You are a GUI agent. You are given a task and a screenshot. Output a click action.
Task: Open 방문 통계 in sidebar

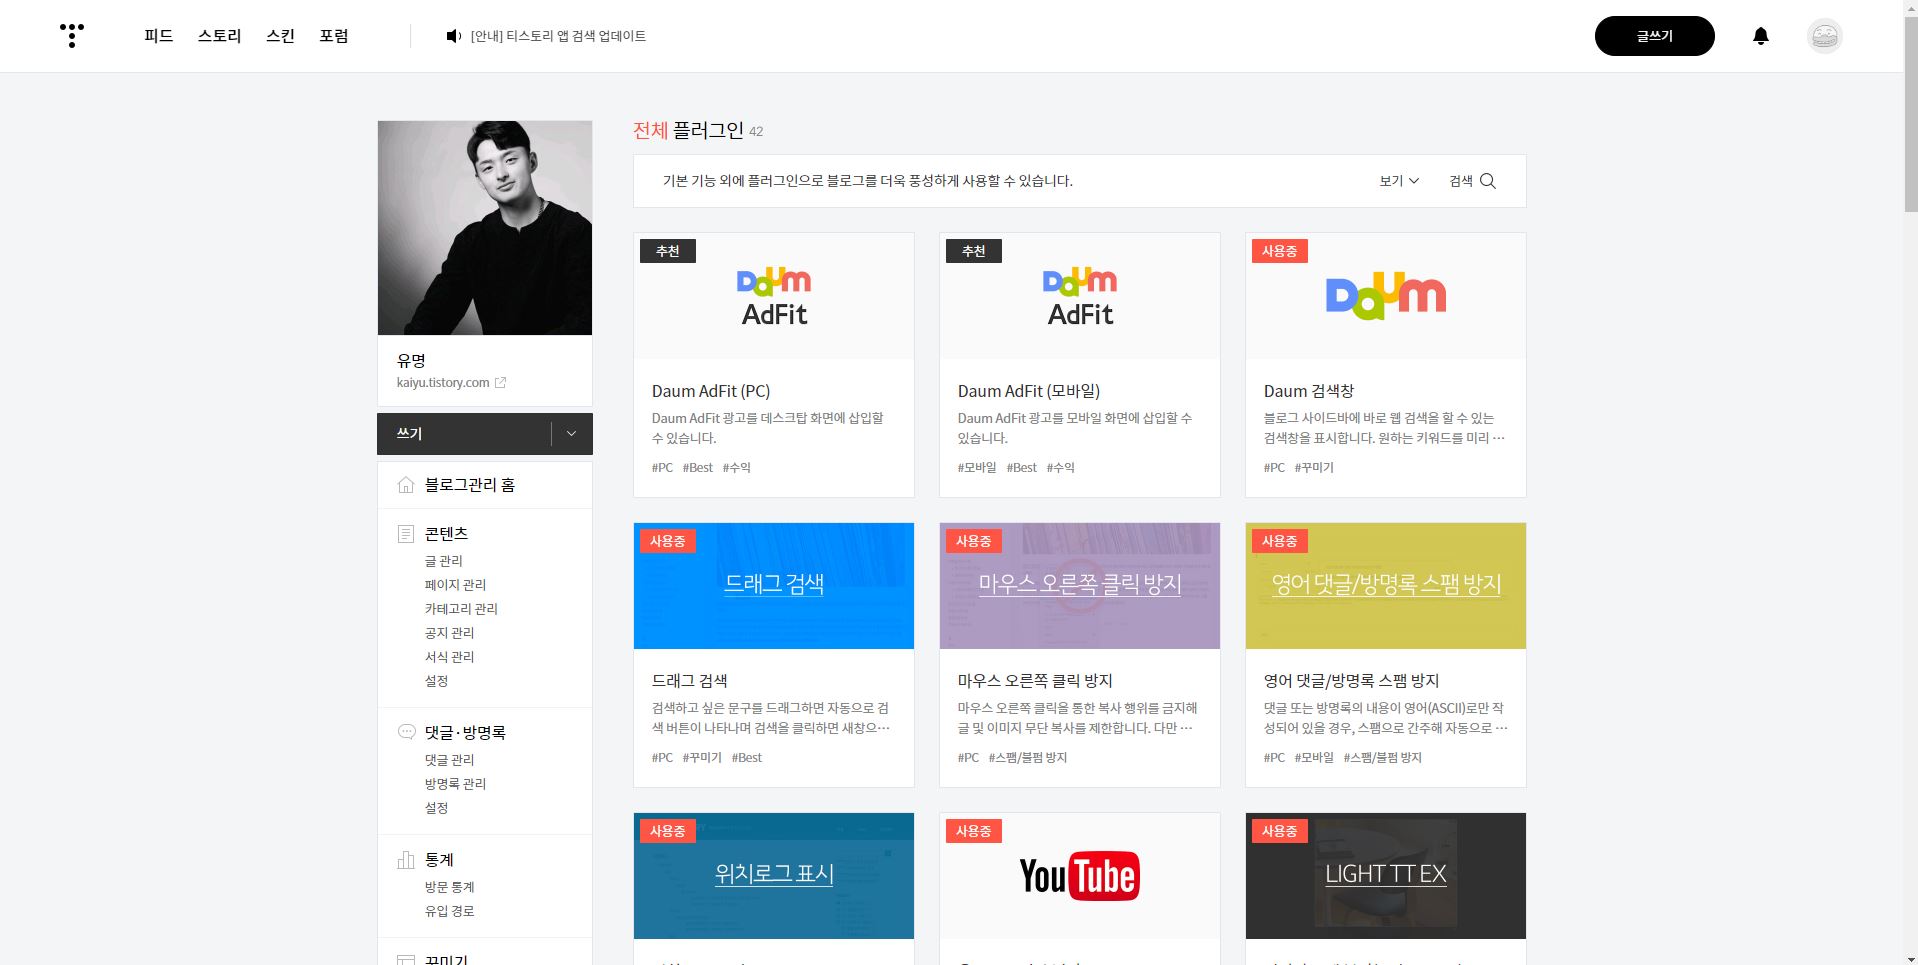(449, 887)
